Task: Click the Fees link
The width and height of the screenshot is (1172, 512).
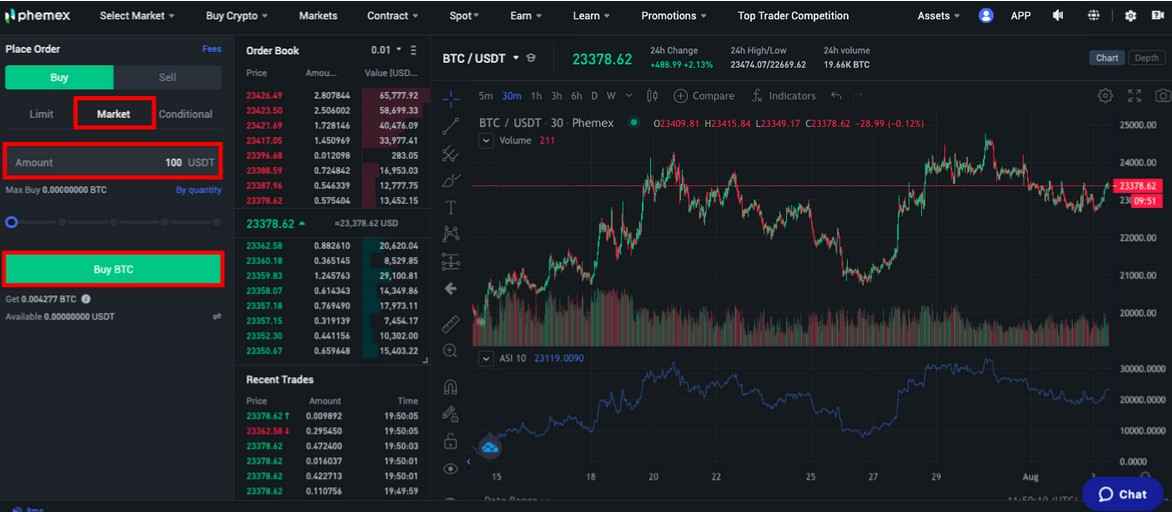Action: coord(212,49)
